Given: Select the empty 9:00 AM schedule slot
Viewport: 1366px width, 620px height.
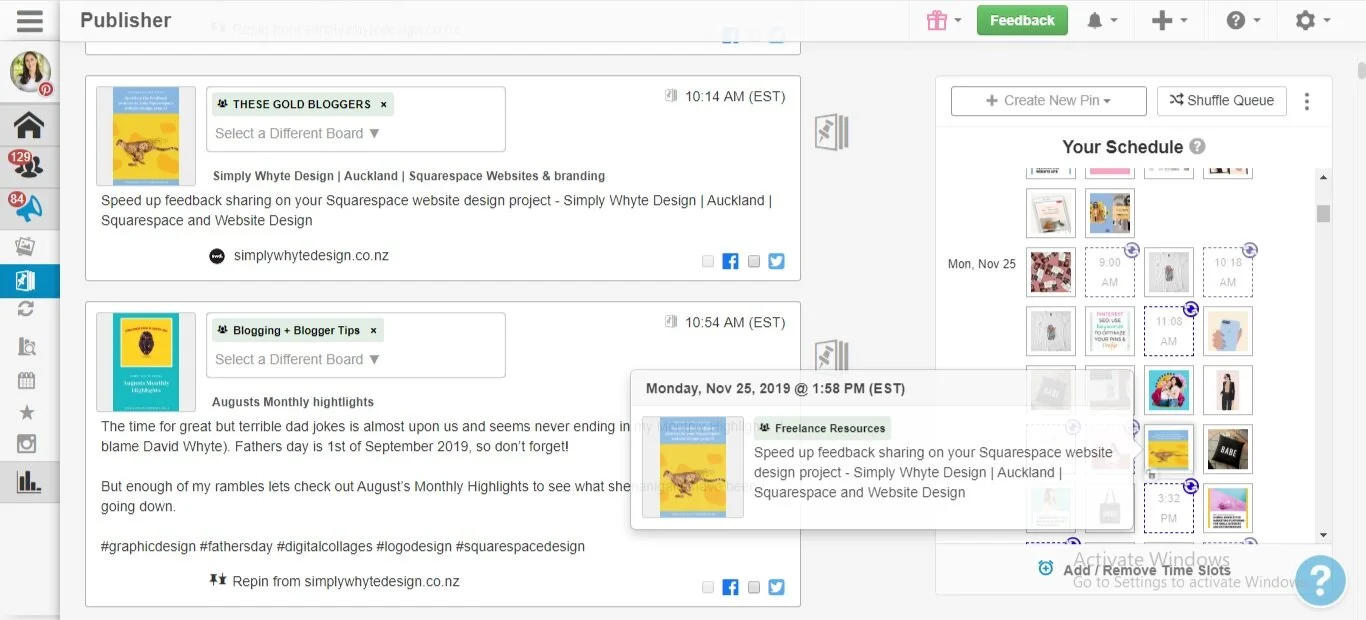Looking at the screenshot, I should 1110,272.
